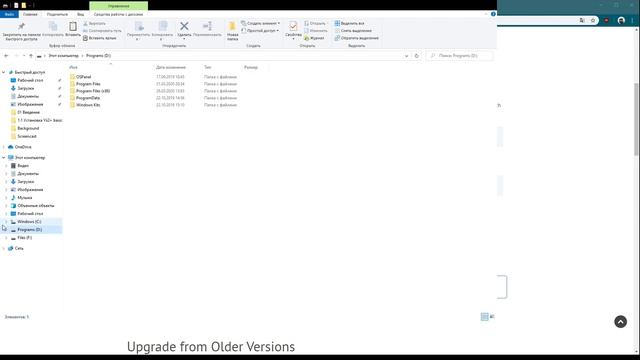Click the Explorer search box
Image resolution: width=640 pixels, height=360 pixels.
[x=460, y=56]
